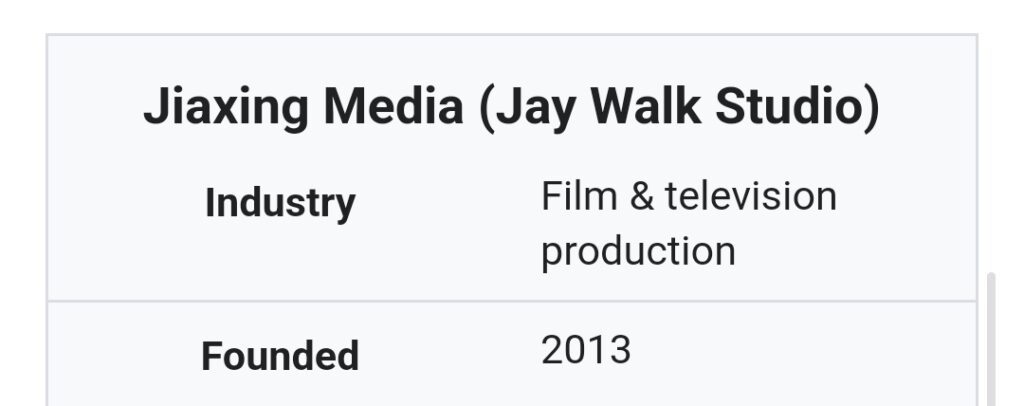Screen dimensions: 1024x406
Task: Click the vertical scrollbar on the right edge
Action: (991, 340)
